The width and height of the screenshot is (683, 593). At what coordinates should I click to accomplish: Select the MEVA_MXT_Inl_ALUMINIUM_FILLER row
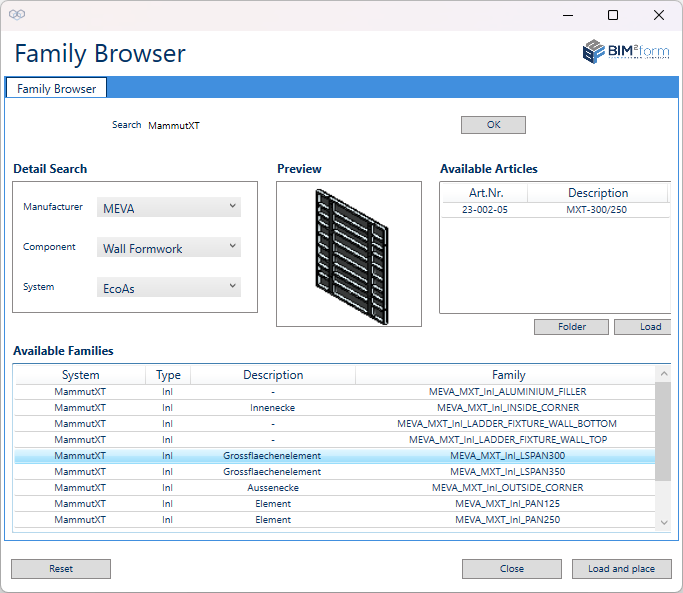point(335,392)
